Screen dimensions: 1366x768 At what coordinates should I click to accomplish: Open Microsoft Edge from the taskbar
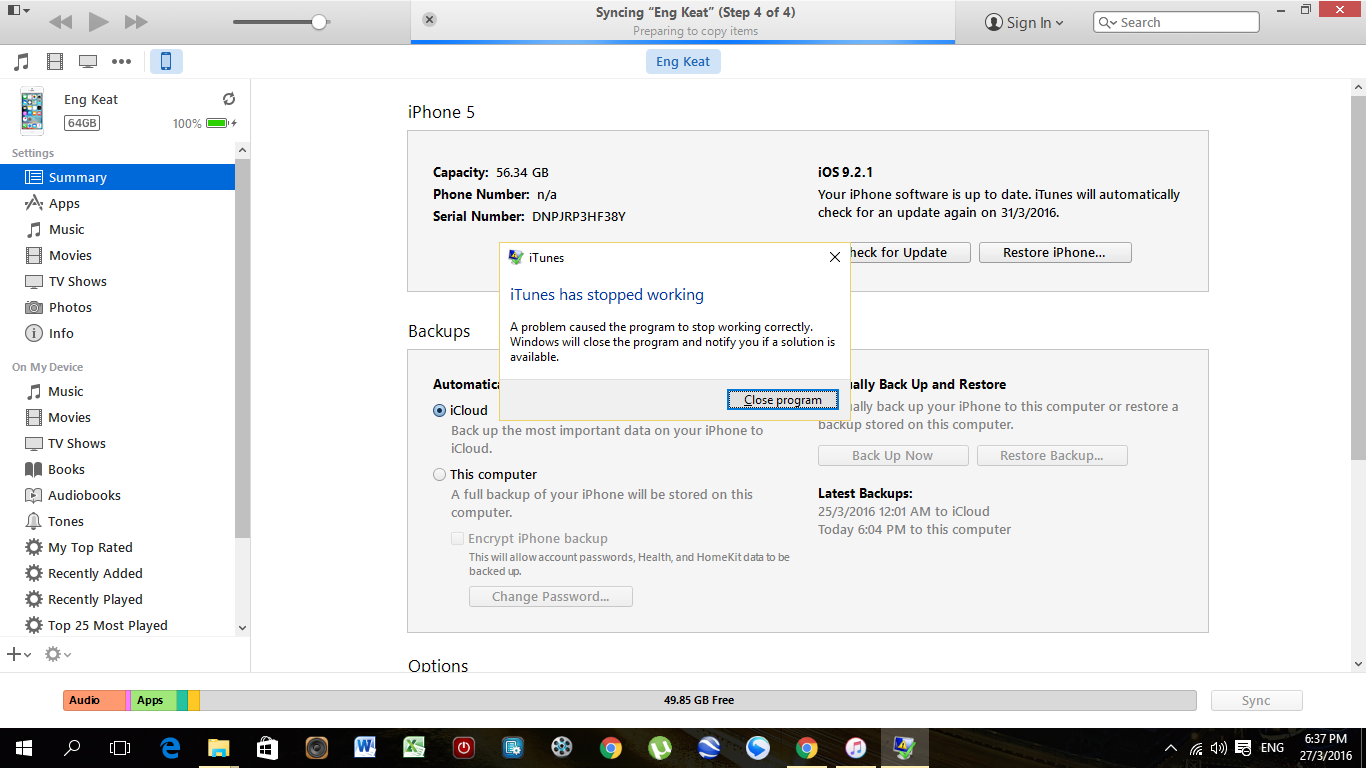pyautogui.click(x=170, y=747)
